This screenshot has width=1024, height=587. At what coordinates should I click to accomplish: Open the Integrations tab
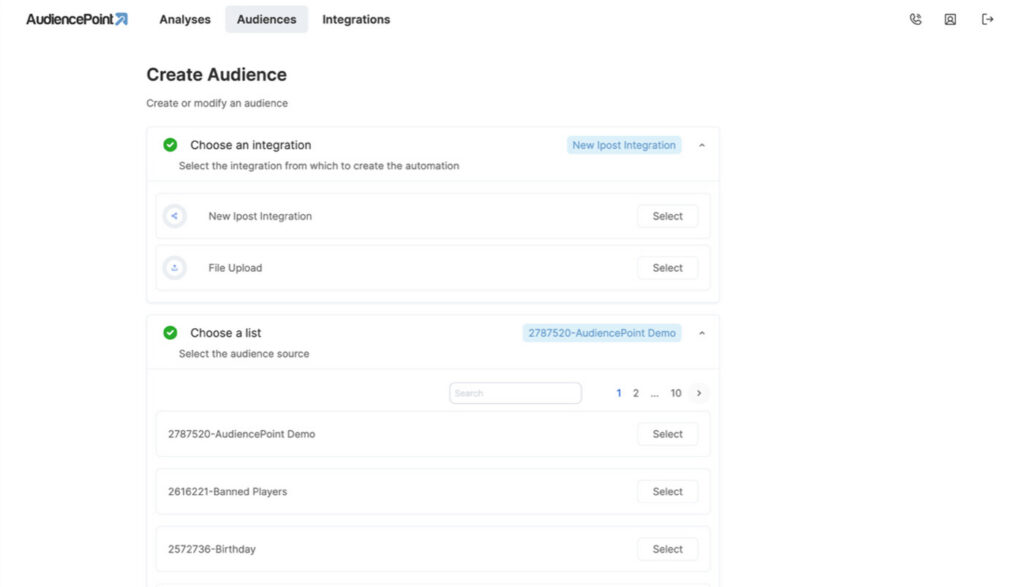click(x=356, y=20)
